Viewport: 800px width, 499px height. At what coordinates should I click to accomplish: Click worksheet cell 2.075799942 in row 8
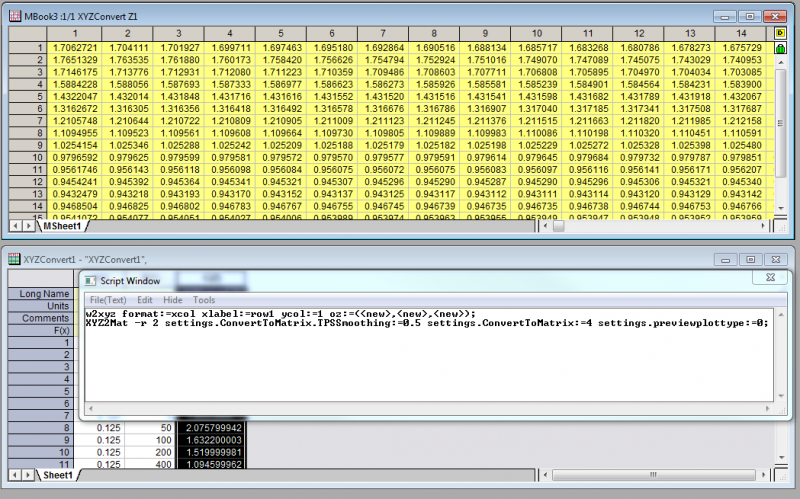coord(212,428)
